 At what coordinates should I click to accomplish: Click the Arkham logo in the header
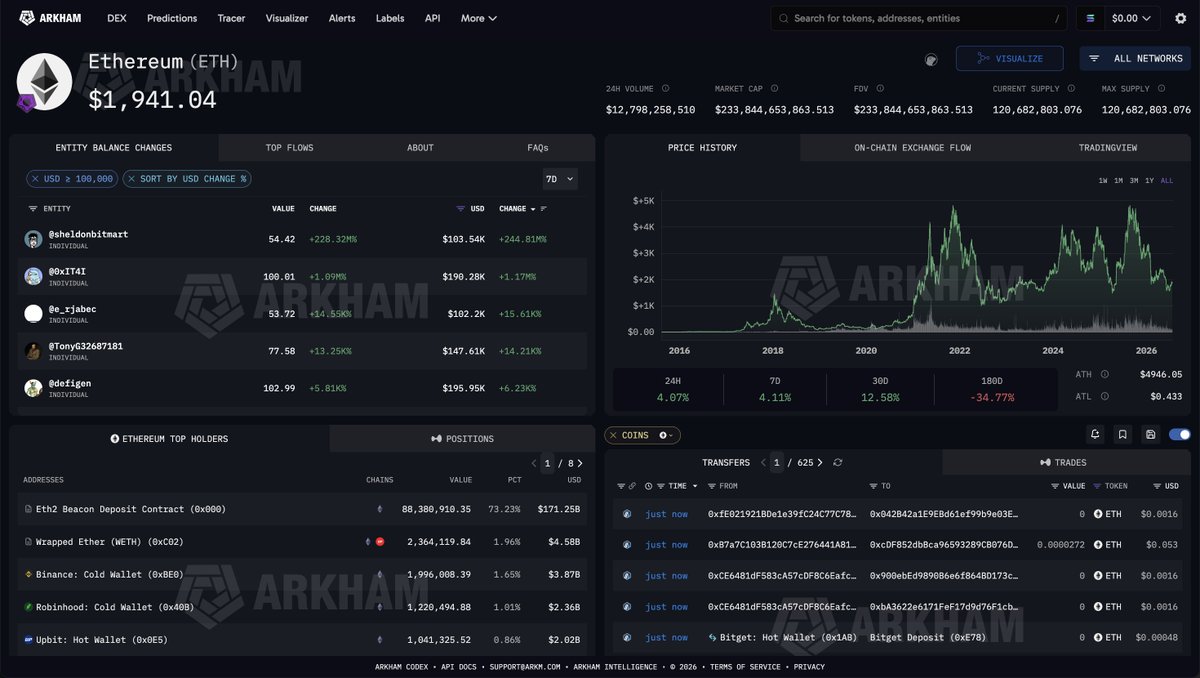coord(50,18)
